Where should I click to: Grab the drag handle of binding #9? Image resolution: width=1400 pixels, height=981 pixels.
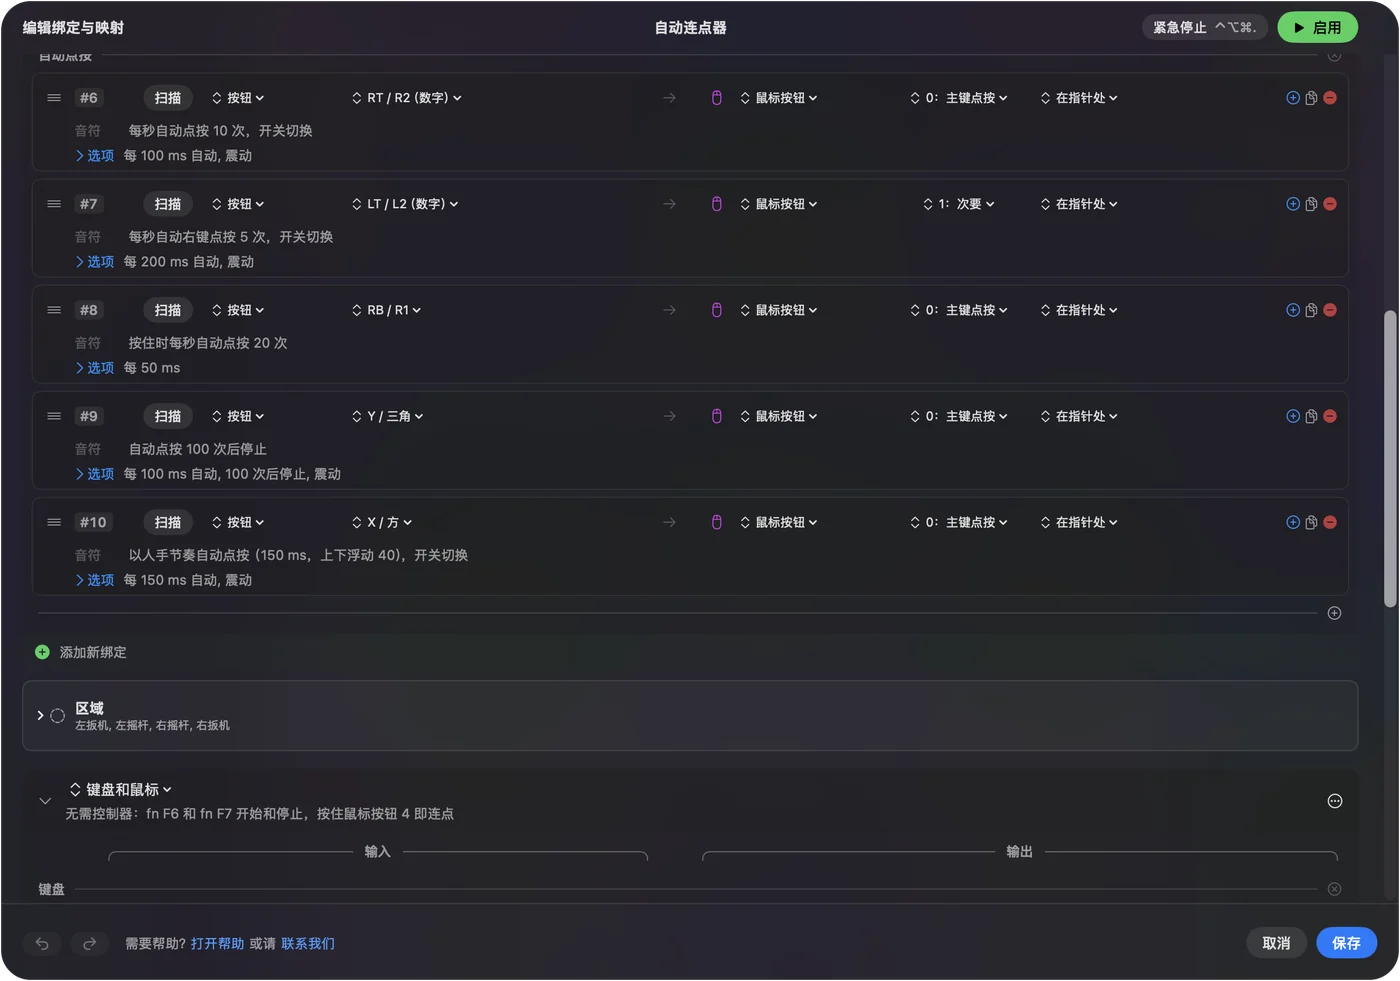54,416
